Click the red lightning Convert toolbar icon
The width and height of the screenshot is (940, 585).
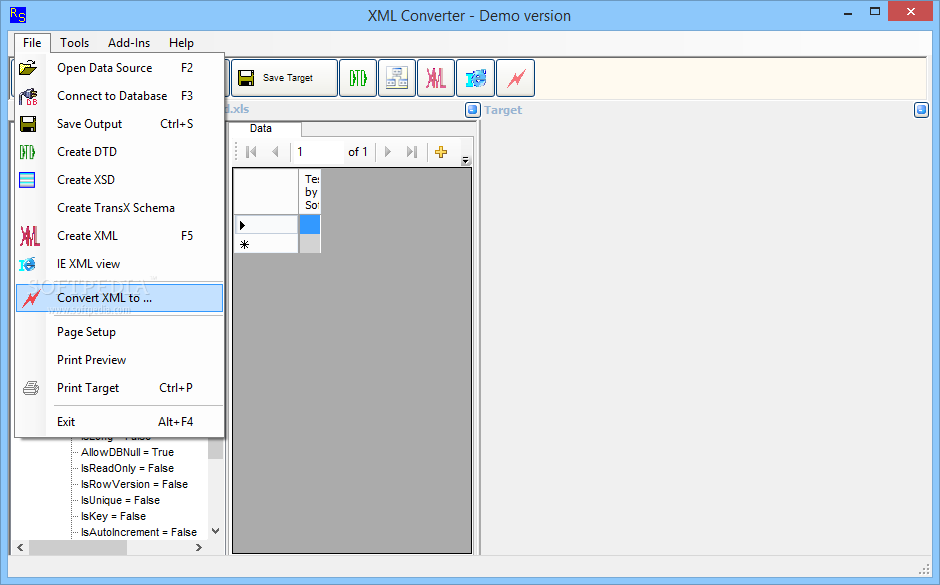[516, 78]
